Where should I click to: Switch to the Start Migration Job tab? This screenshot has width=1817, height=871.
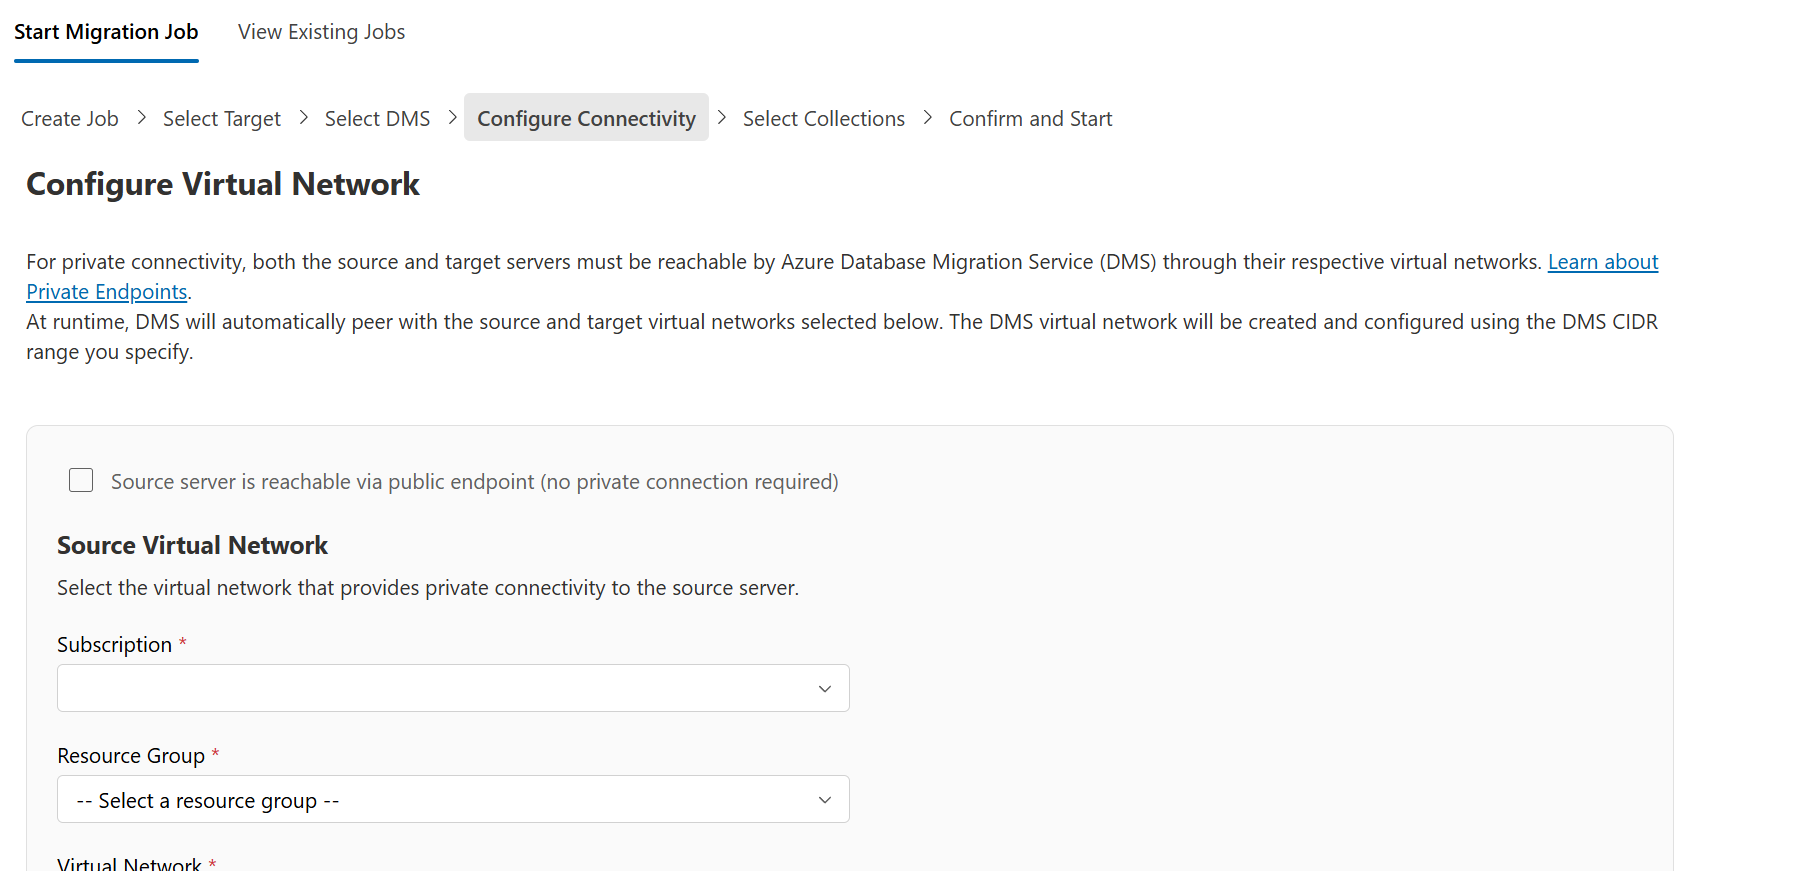click(x=106, y=32)
